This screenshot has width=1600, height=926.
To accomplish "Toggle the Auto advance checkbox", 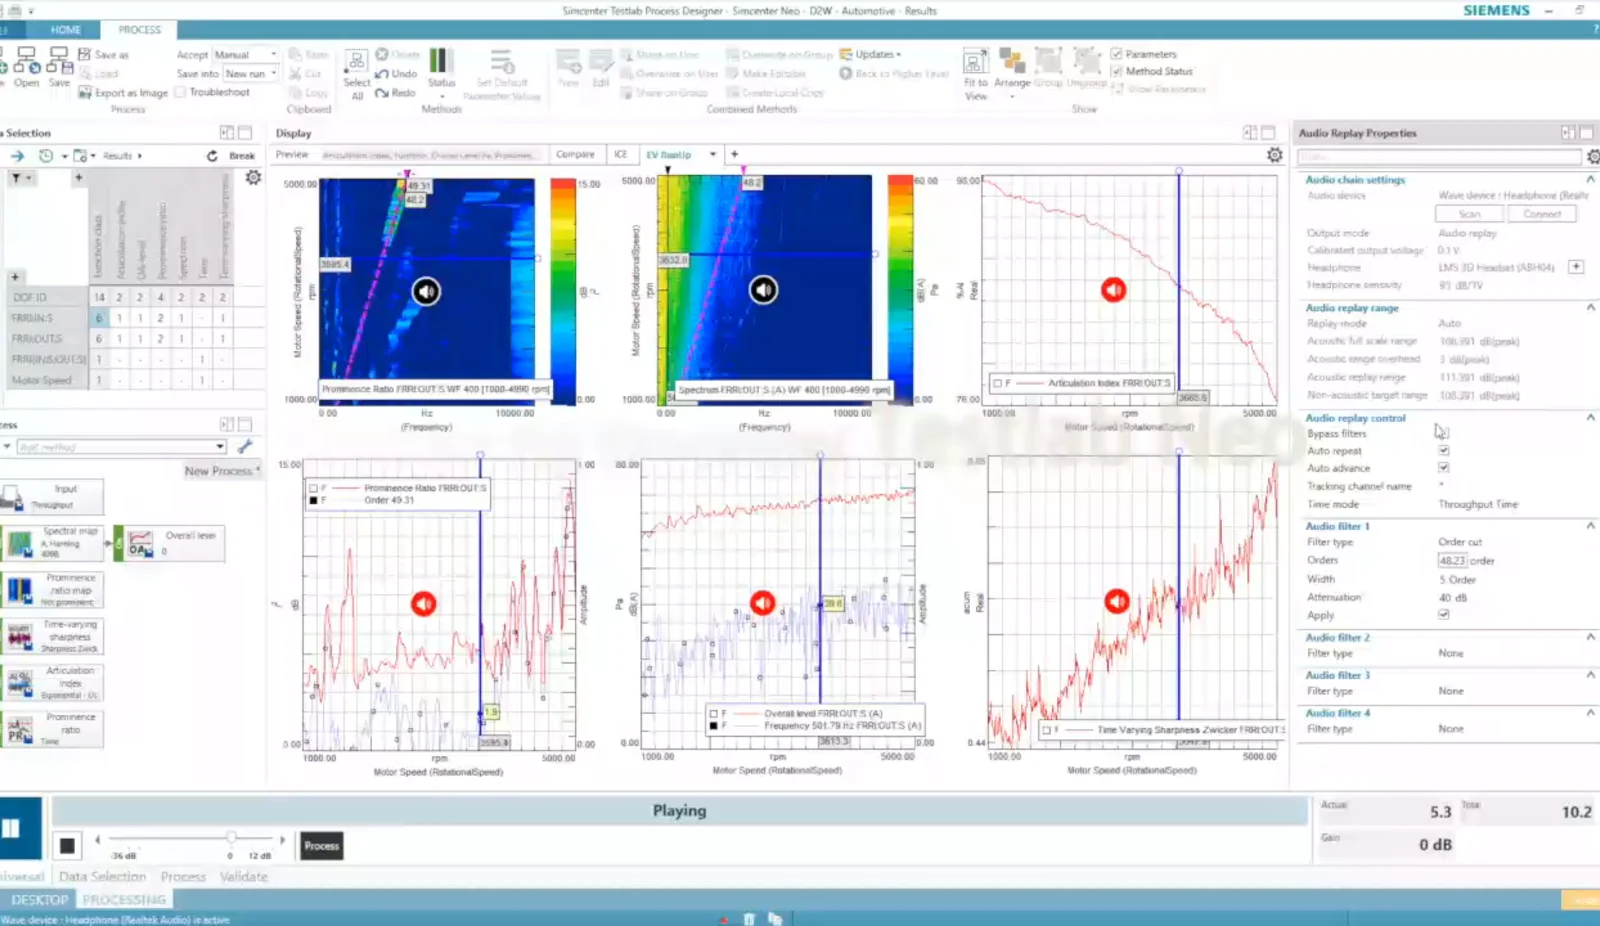I will [x=1444, y=468].
